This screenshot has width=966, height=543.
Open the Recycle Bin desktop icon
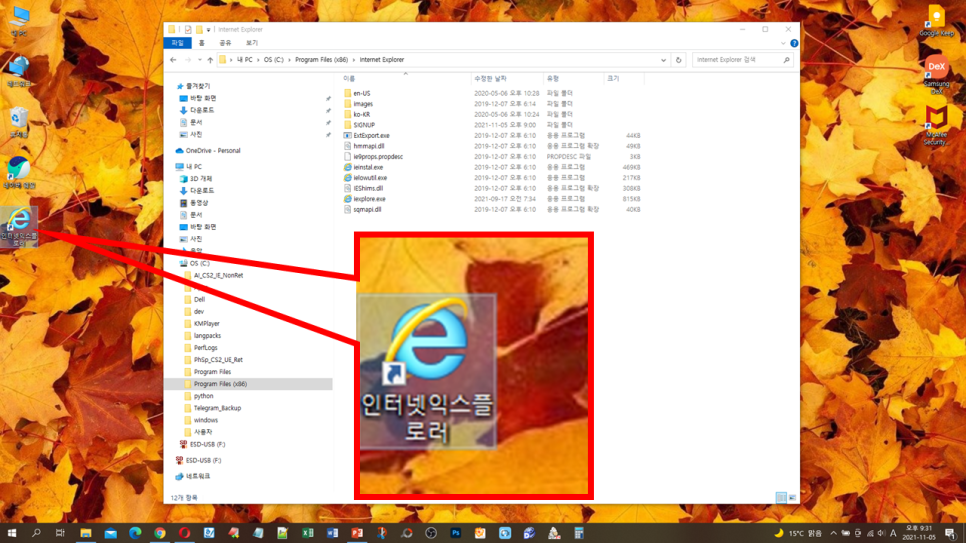pyautogui.click(x=19, y=122)
